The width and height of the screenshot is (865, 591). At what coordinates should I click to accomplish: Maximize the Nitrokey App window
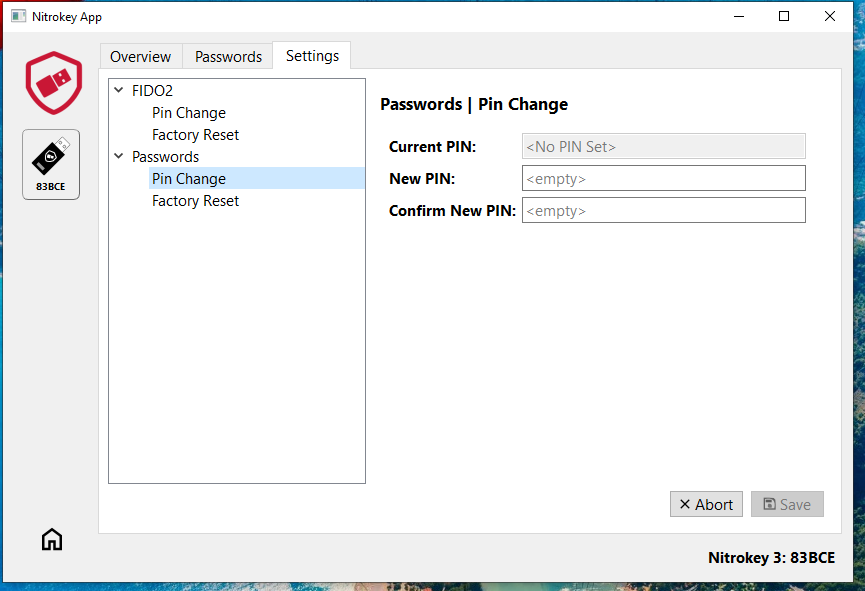[x=784, y=16]
